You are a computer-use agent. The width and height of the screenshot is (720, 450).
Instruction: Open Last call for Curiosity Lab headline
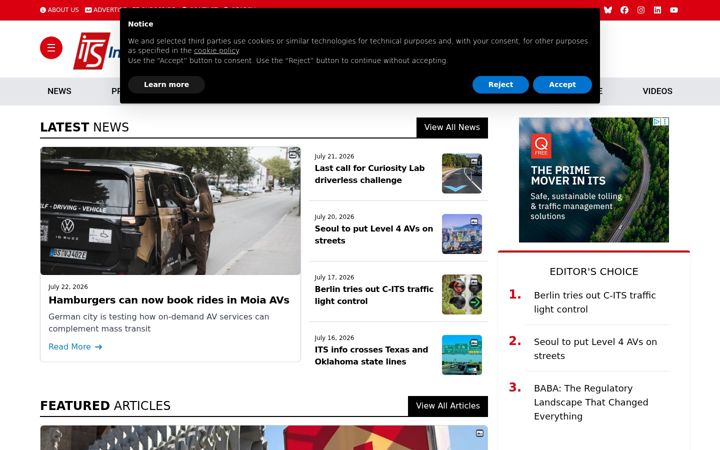(x=370, y=174)
